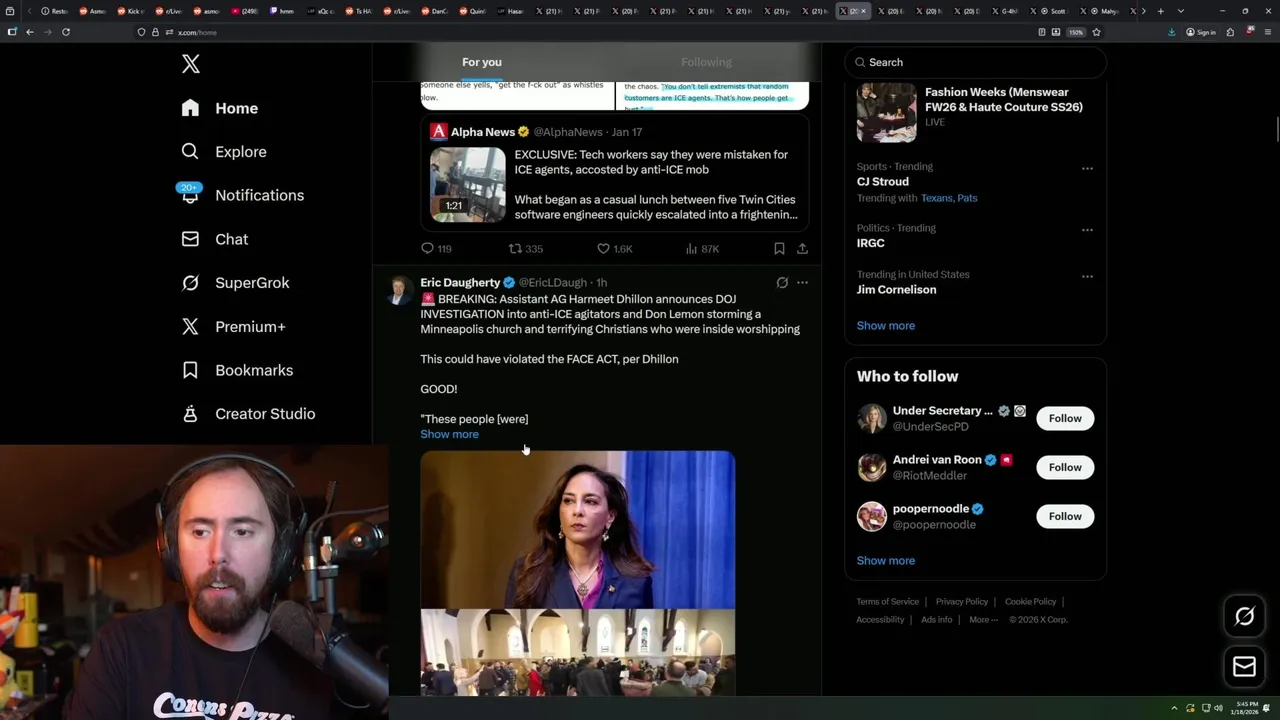
Task: Expand the list all tabs dropdown
Action: click(1181, 11)
